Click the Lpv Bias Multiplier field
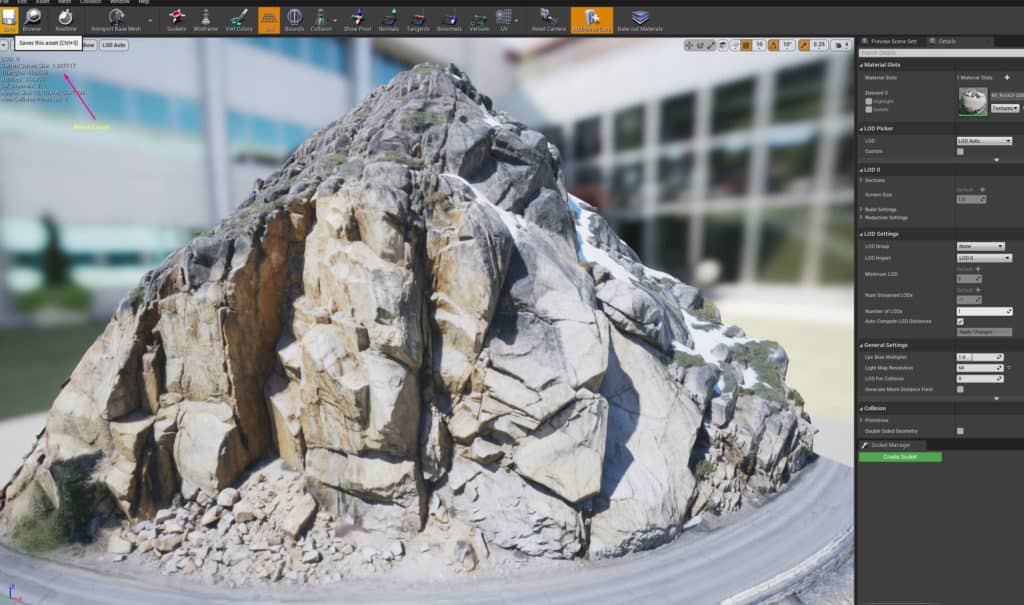Screen dimensions: 1024x605 pyautogui.click(x=980, y=357)
